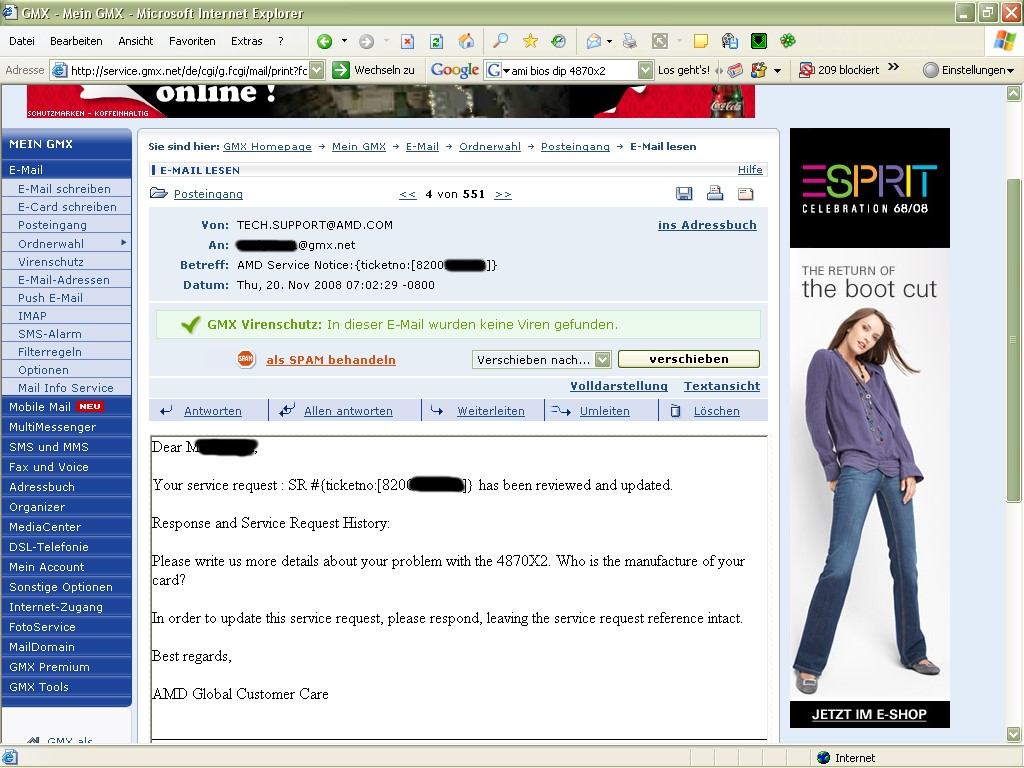Go to the next e-mail with >> link
Viewport: 1024px width, 768px height.
click(503, 194)
